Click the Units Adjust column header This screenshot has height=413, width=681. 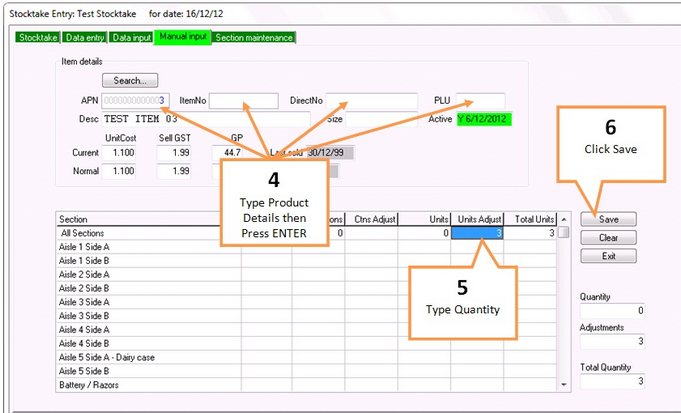pyautogui.click(x=477, y=219)
